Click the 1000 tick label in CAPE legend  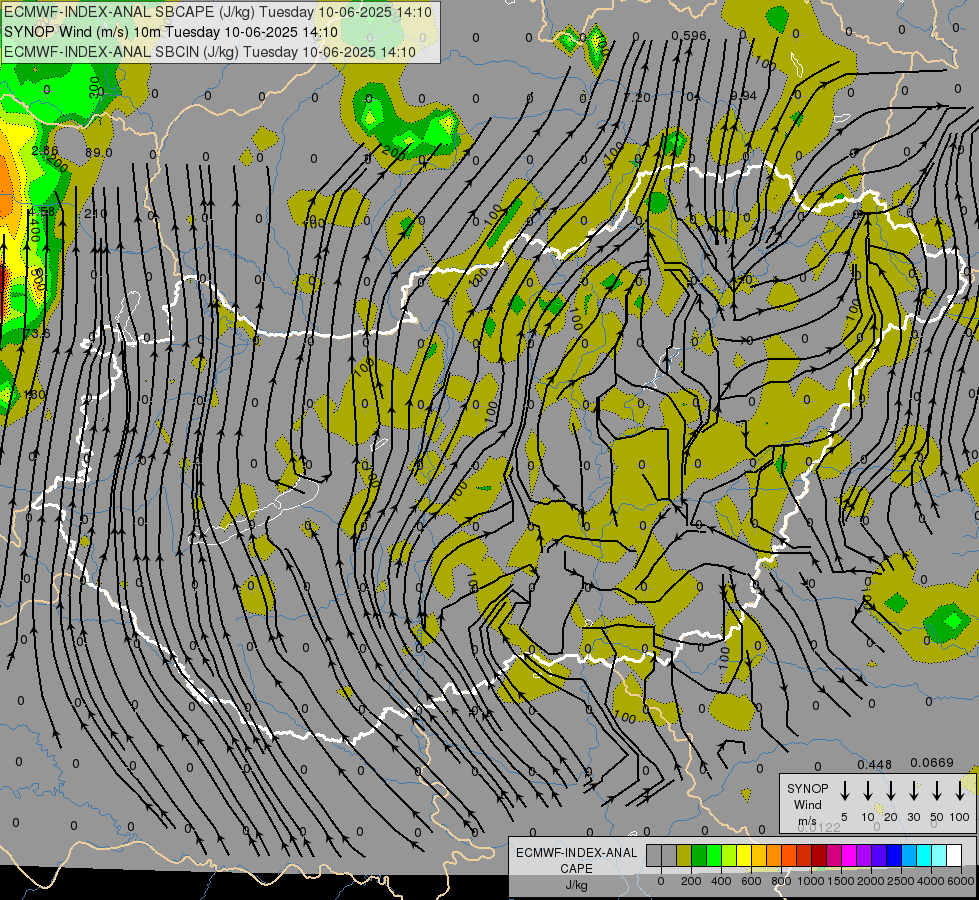pyautogui.click(x=811, y=881)
